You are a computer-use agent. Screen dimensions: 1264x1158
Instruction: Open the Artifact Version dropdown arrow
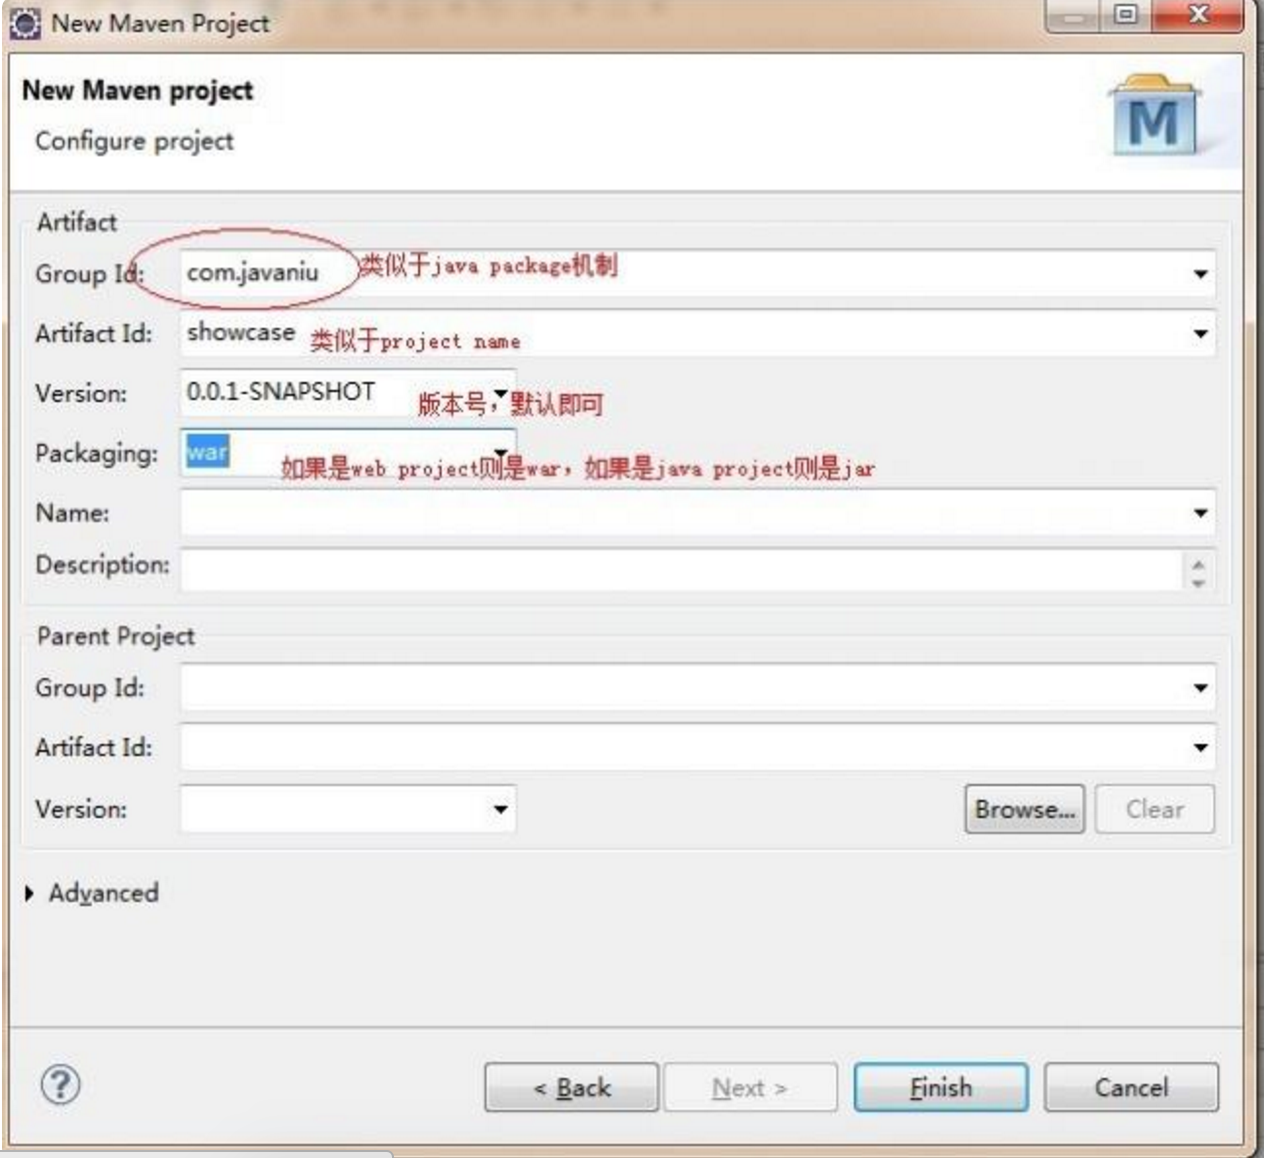(x=500, y=393)
